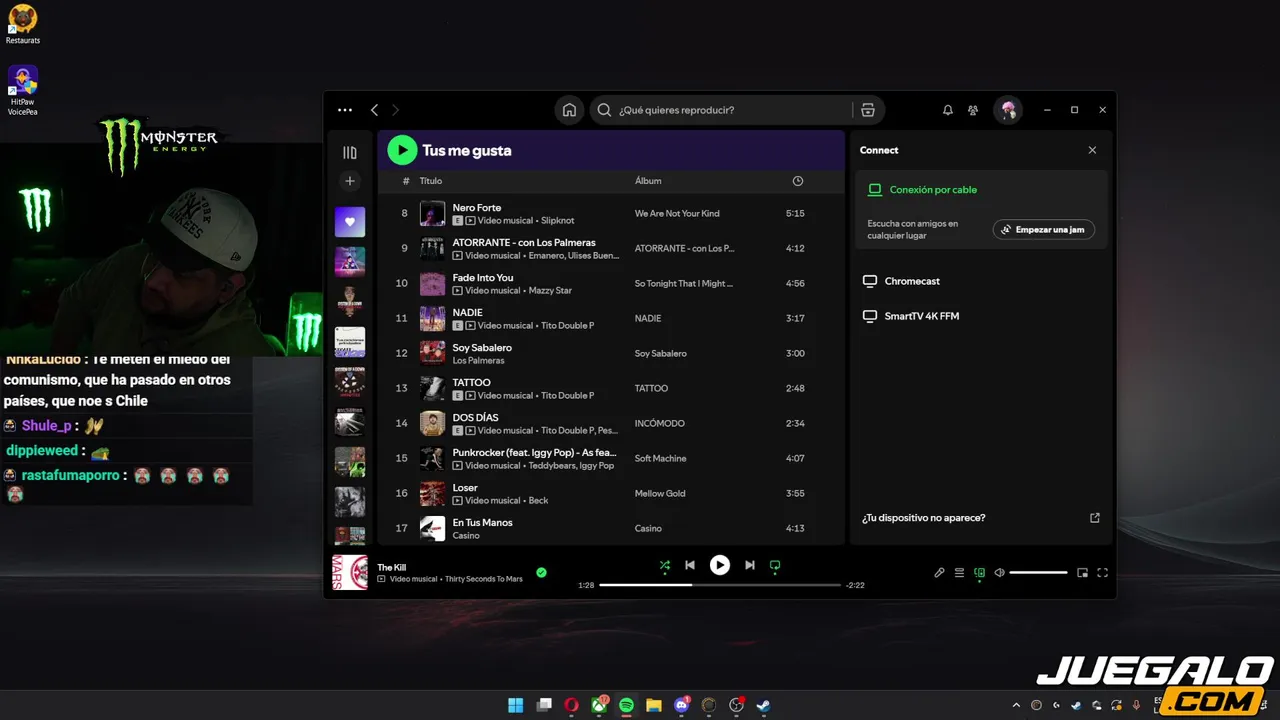Expand Your Library sidebar icon
This screenshot has width=1280, height=720.
tap(349, 152)
